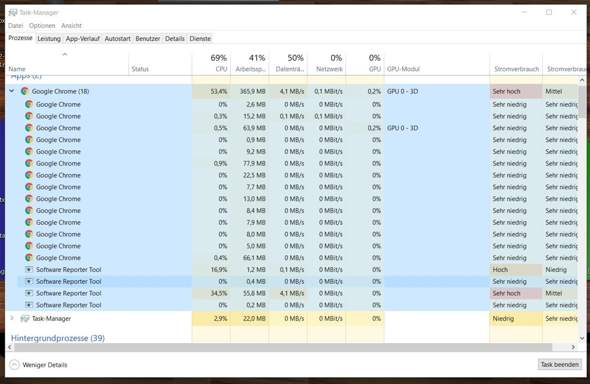Select the Hintergrundprozesse (39) section heading
The image size is (590, 384).
[58, 338]
